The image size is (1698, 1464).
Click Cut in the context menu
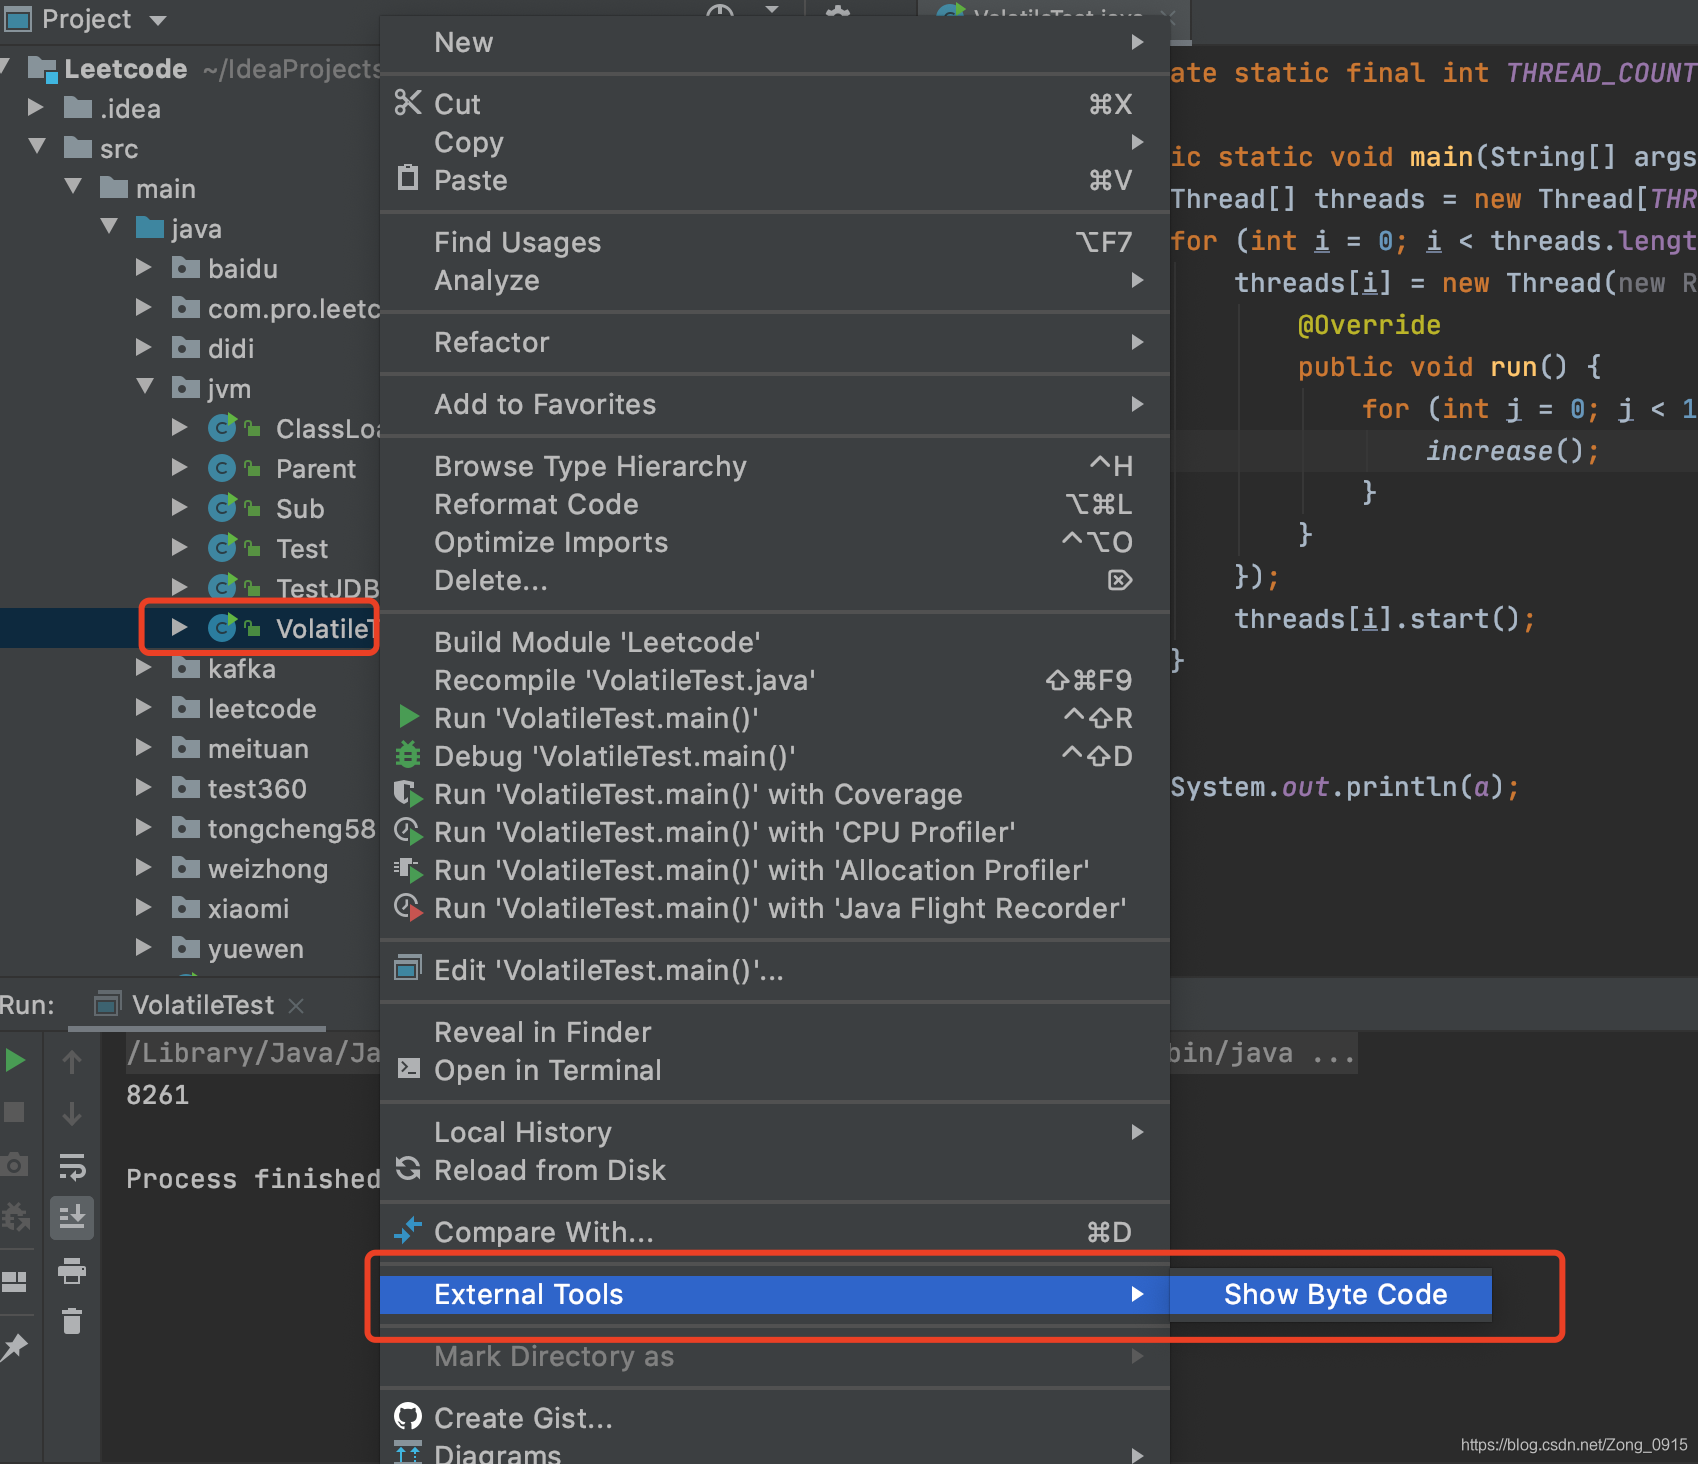click(775, 104)
